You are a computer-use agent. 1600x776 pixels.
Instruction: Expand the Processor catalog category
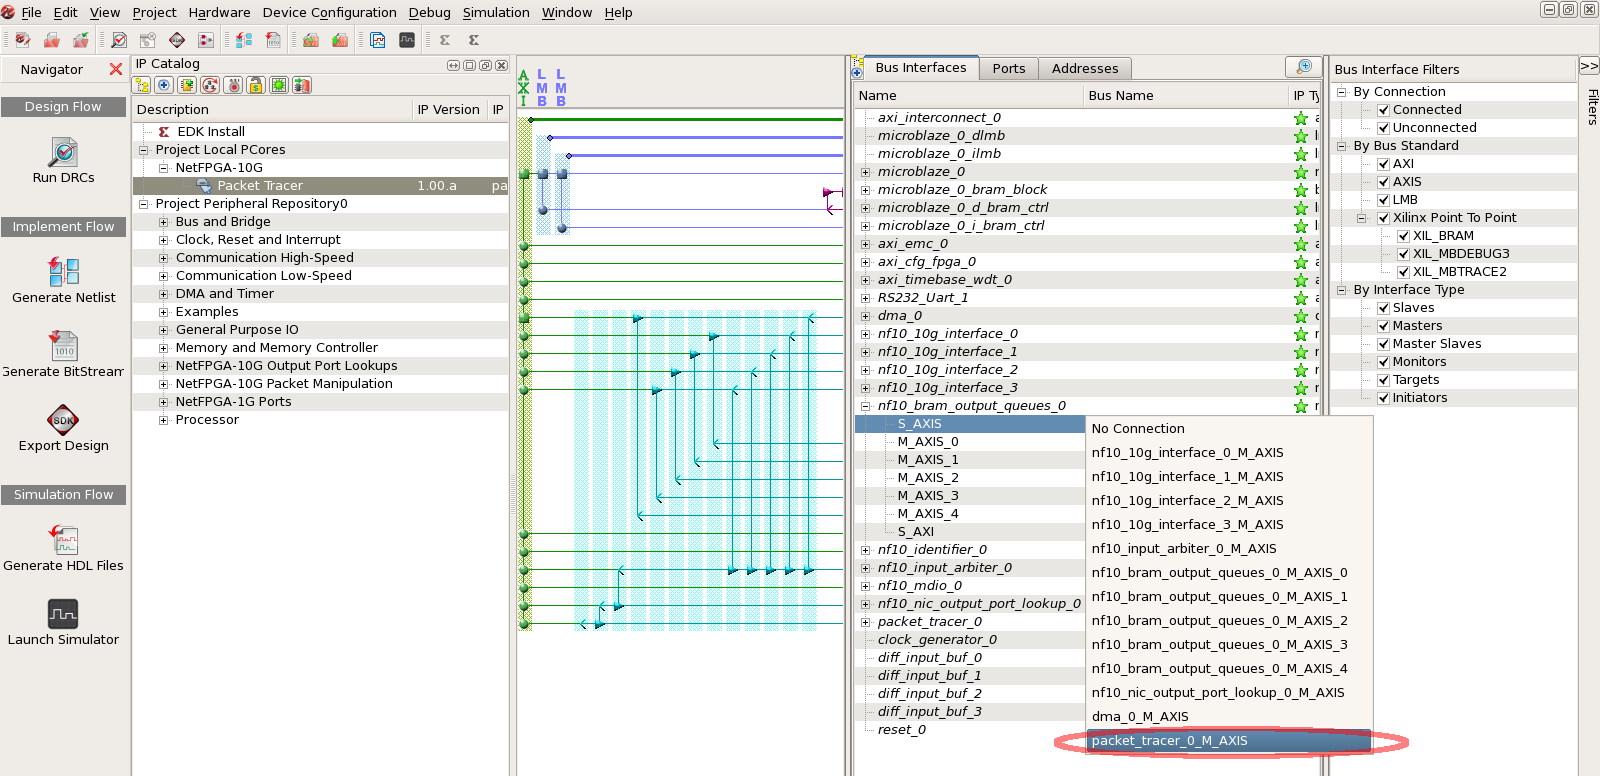pyautogui.click(x=164, y=420)
